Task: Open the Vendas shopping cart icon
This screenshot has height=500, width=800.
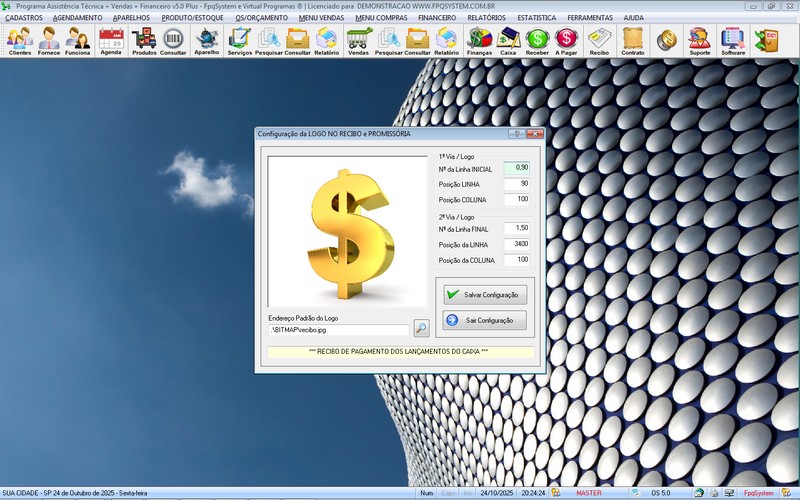Action: [x=359, y=41]
